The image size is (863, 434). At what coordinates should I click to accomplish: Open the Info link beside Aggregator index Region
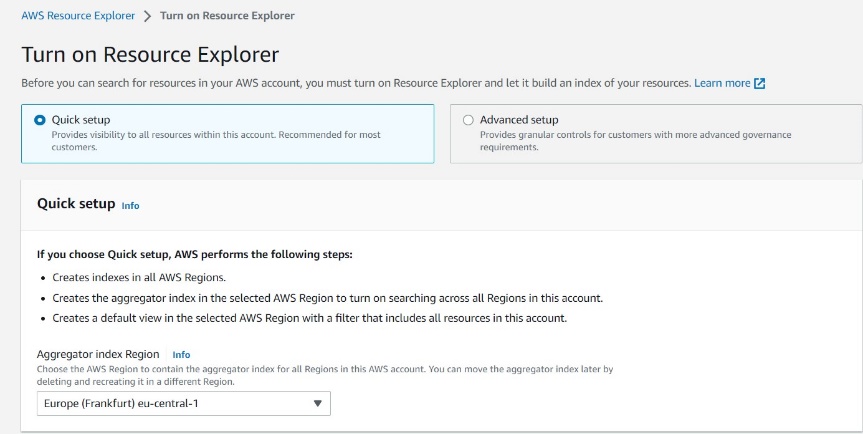181,355
